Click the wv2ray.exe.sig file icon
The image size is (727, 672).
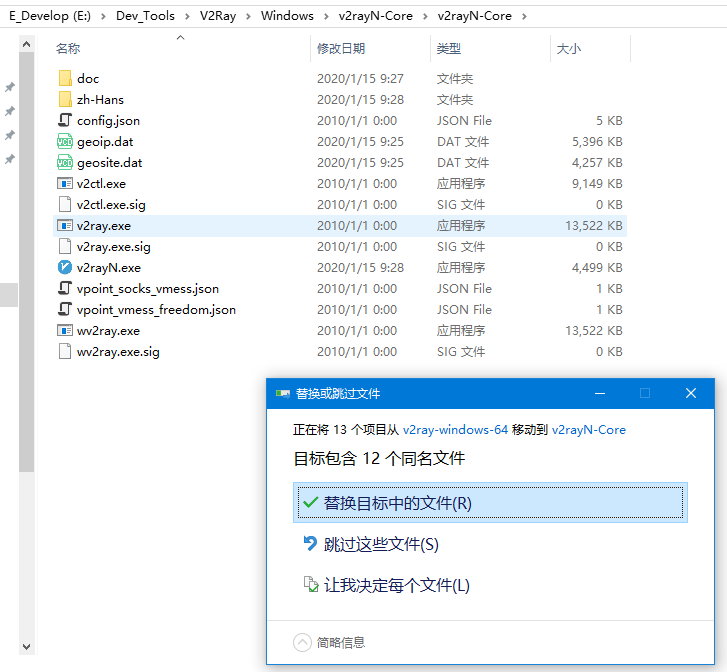(x=65, y=351)
